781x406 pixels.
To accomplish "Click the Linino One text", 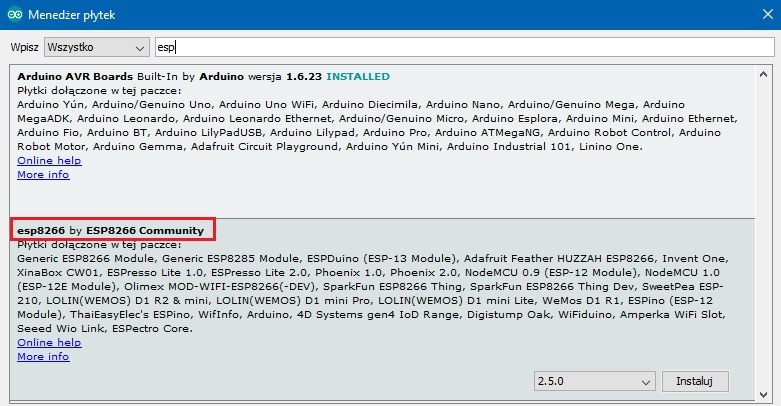I will coord(610,146).
